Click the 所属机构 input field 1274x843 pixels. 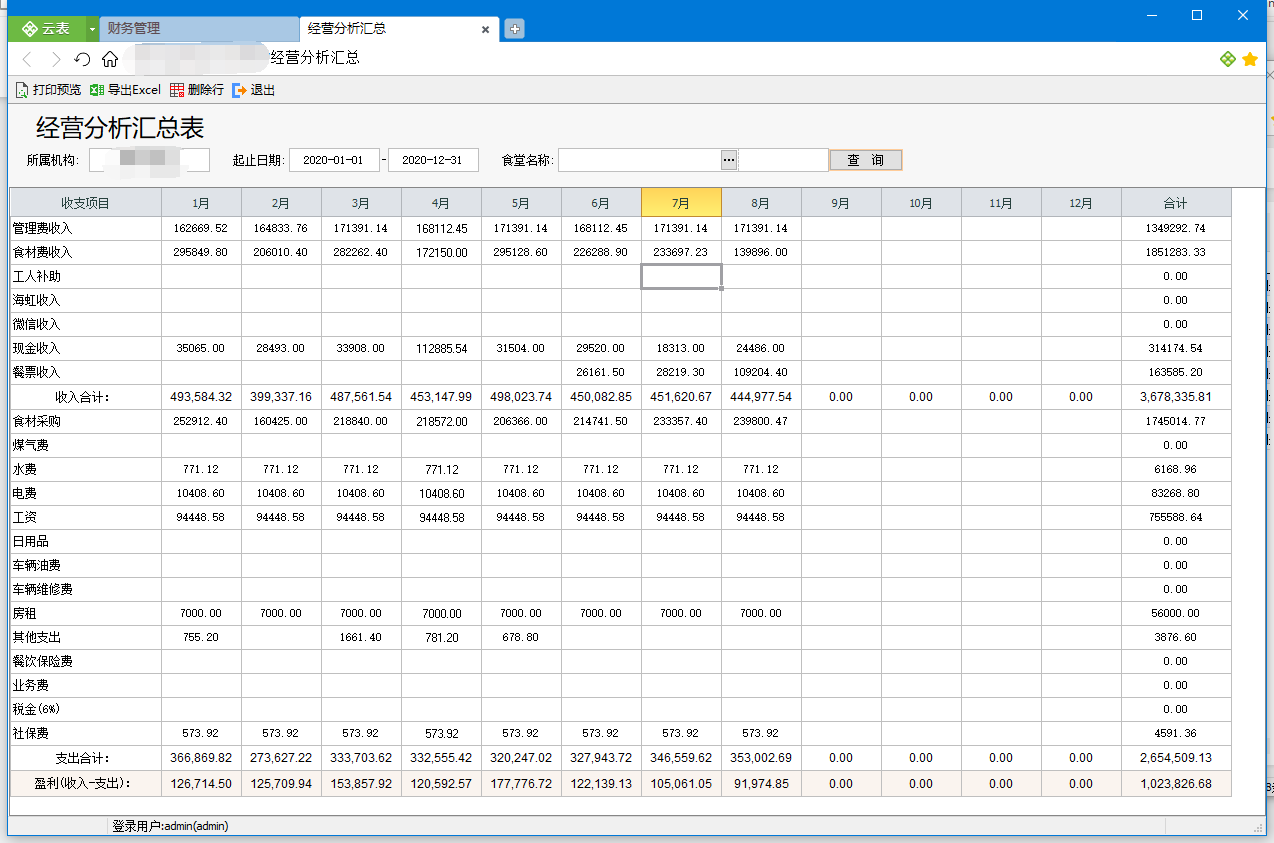click(x=149, y=160)
